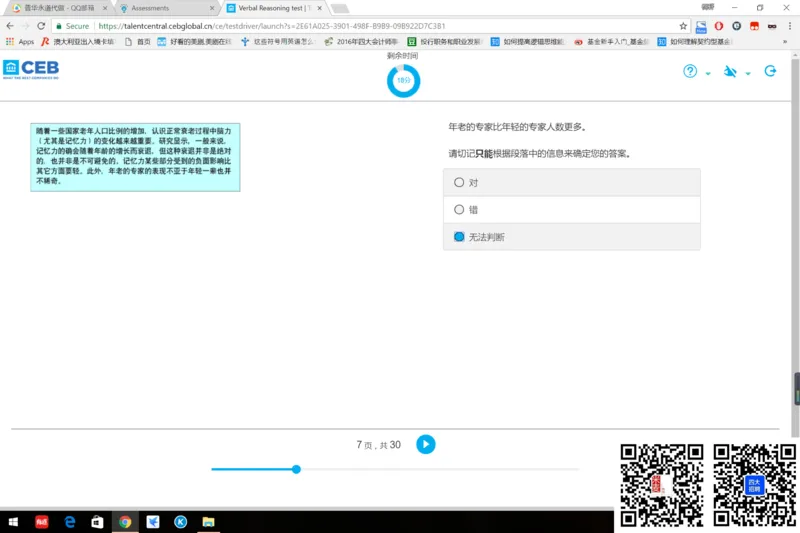This screenshot has width=800, height=533.
Task: Click the black glasses extension icon
Action: click(x=772, y=26)
